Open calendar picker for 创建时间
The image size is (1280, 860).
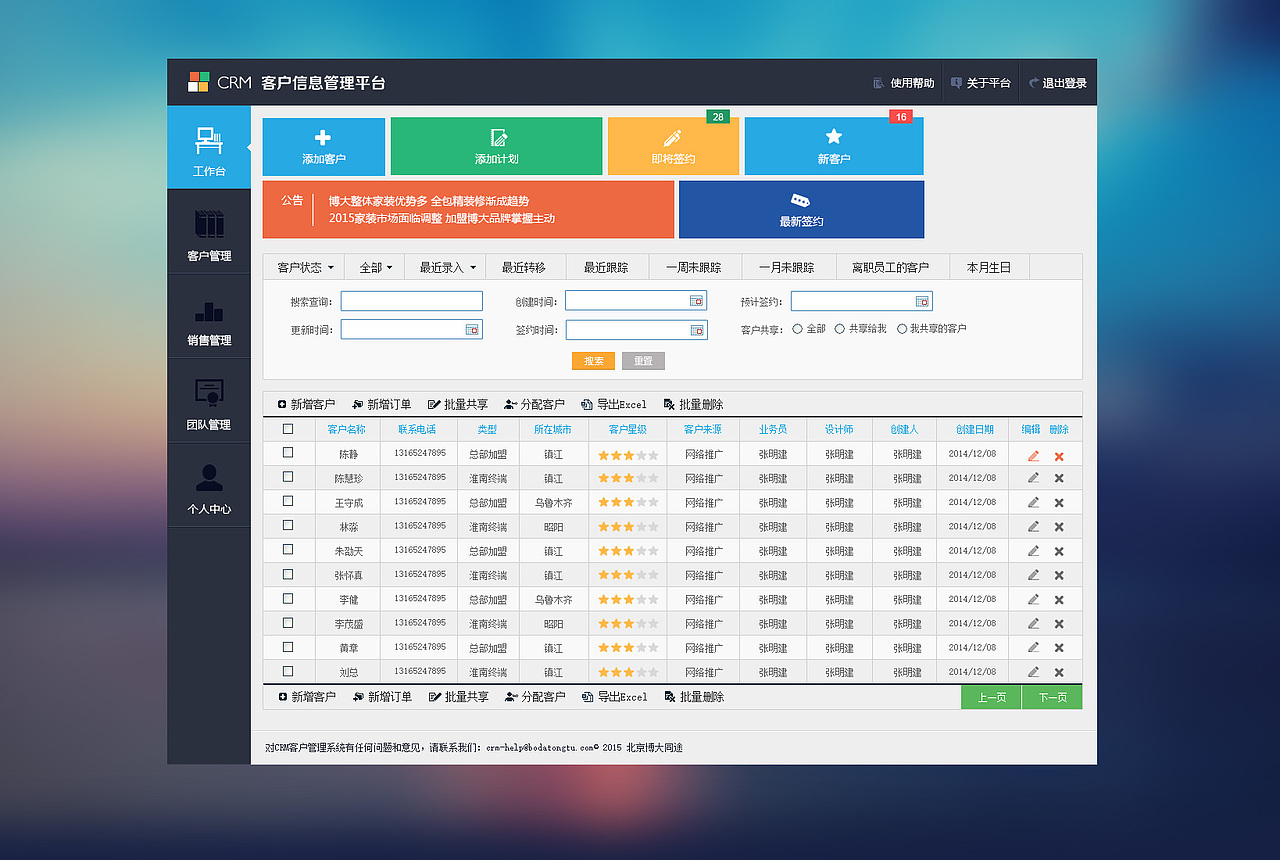click(696, 301)
